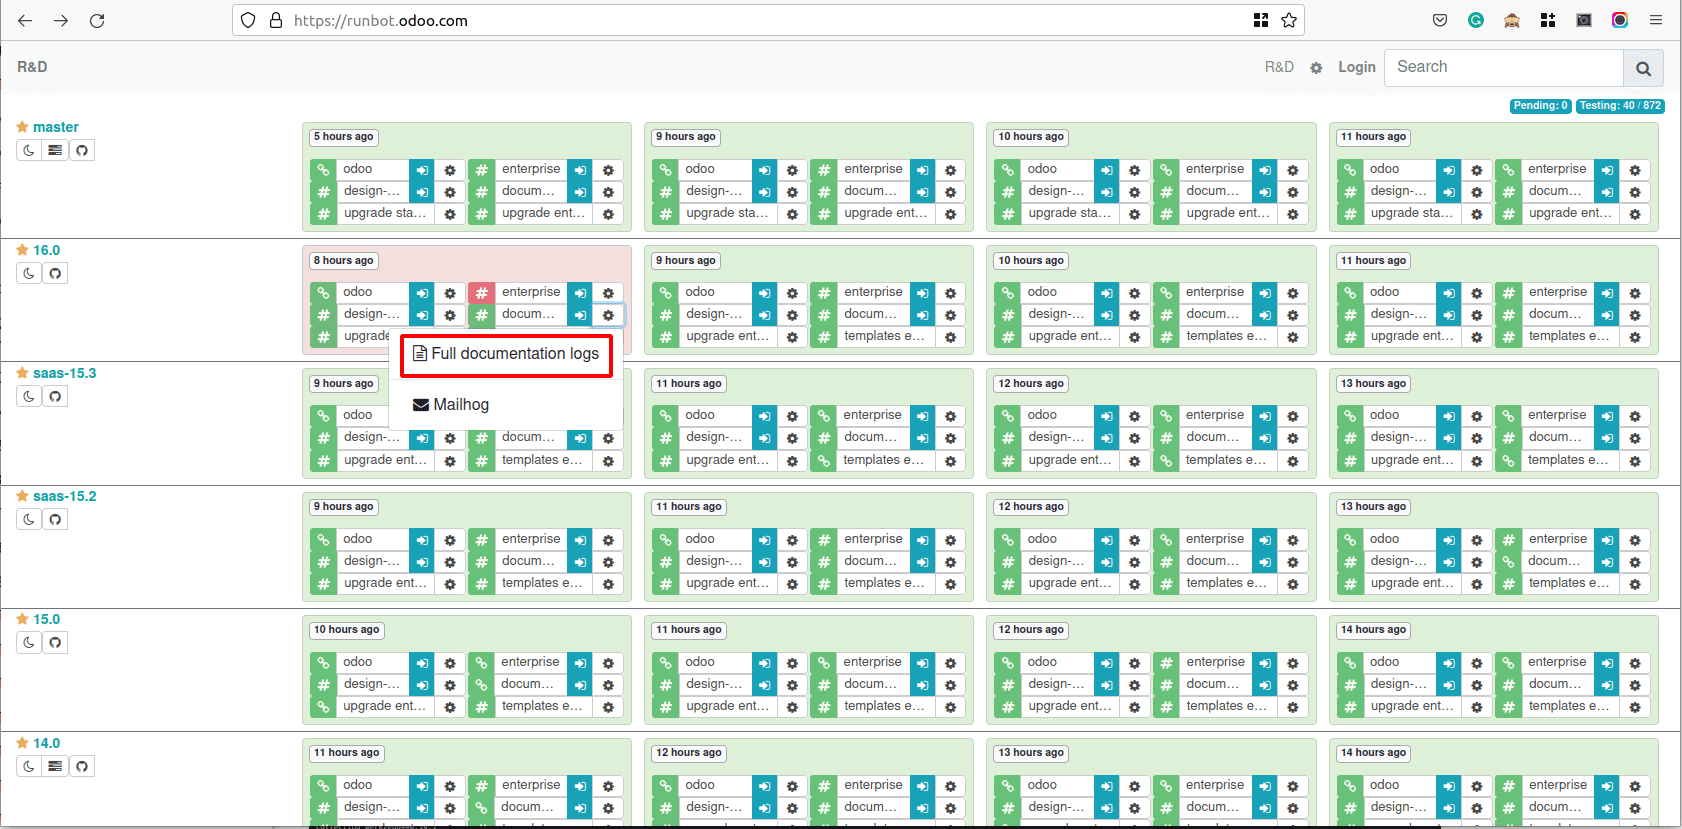Toggle the bookmark star in the address bar
Viewport: 1682px width, 829px height.
tap(1289, 20)
